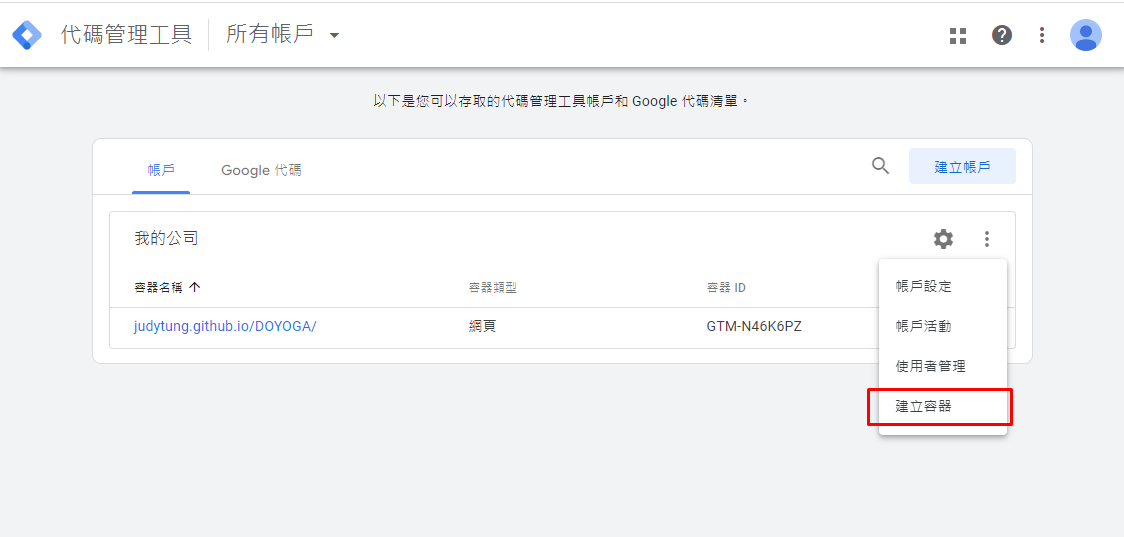
Task: Select 使用者管理 from the menu
Action: pos(943,366)
